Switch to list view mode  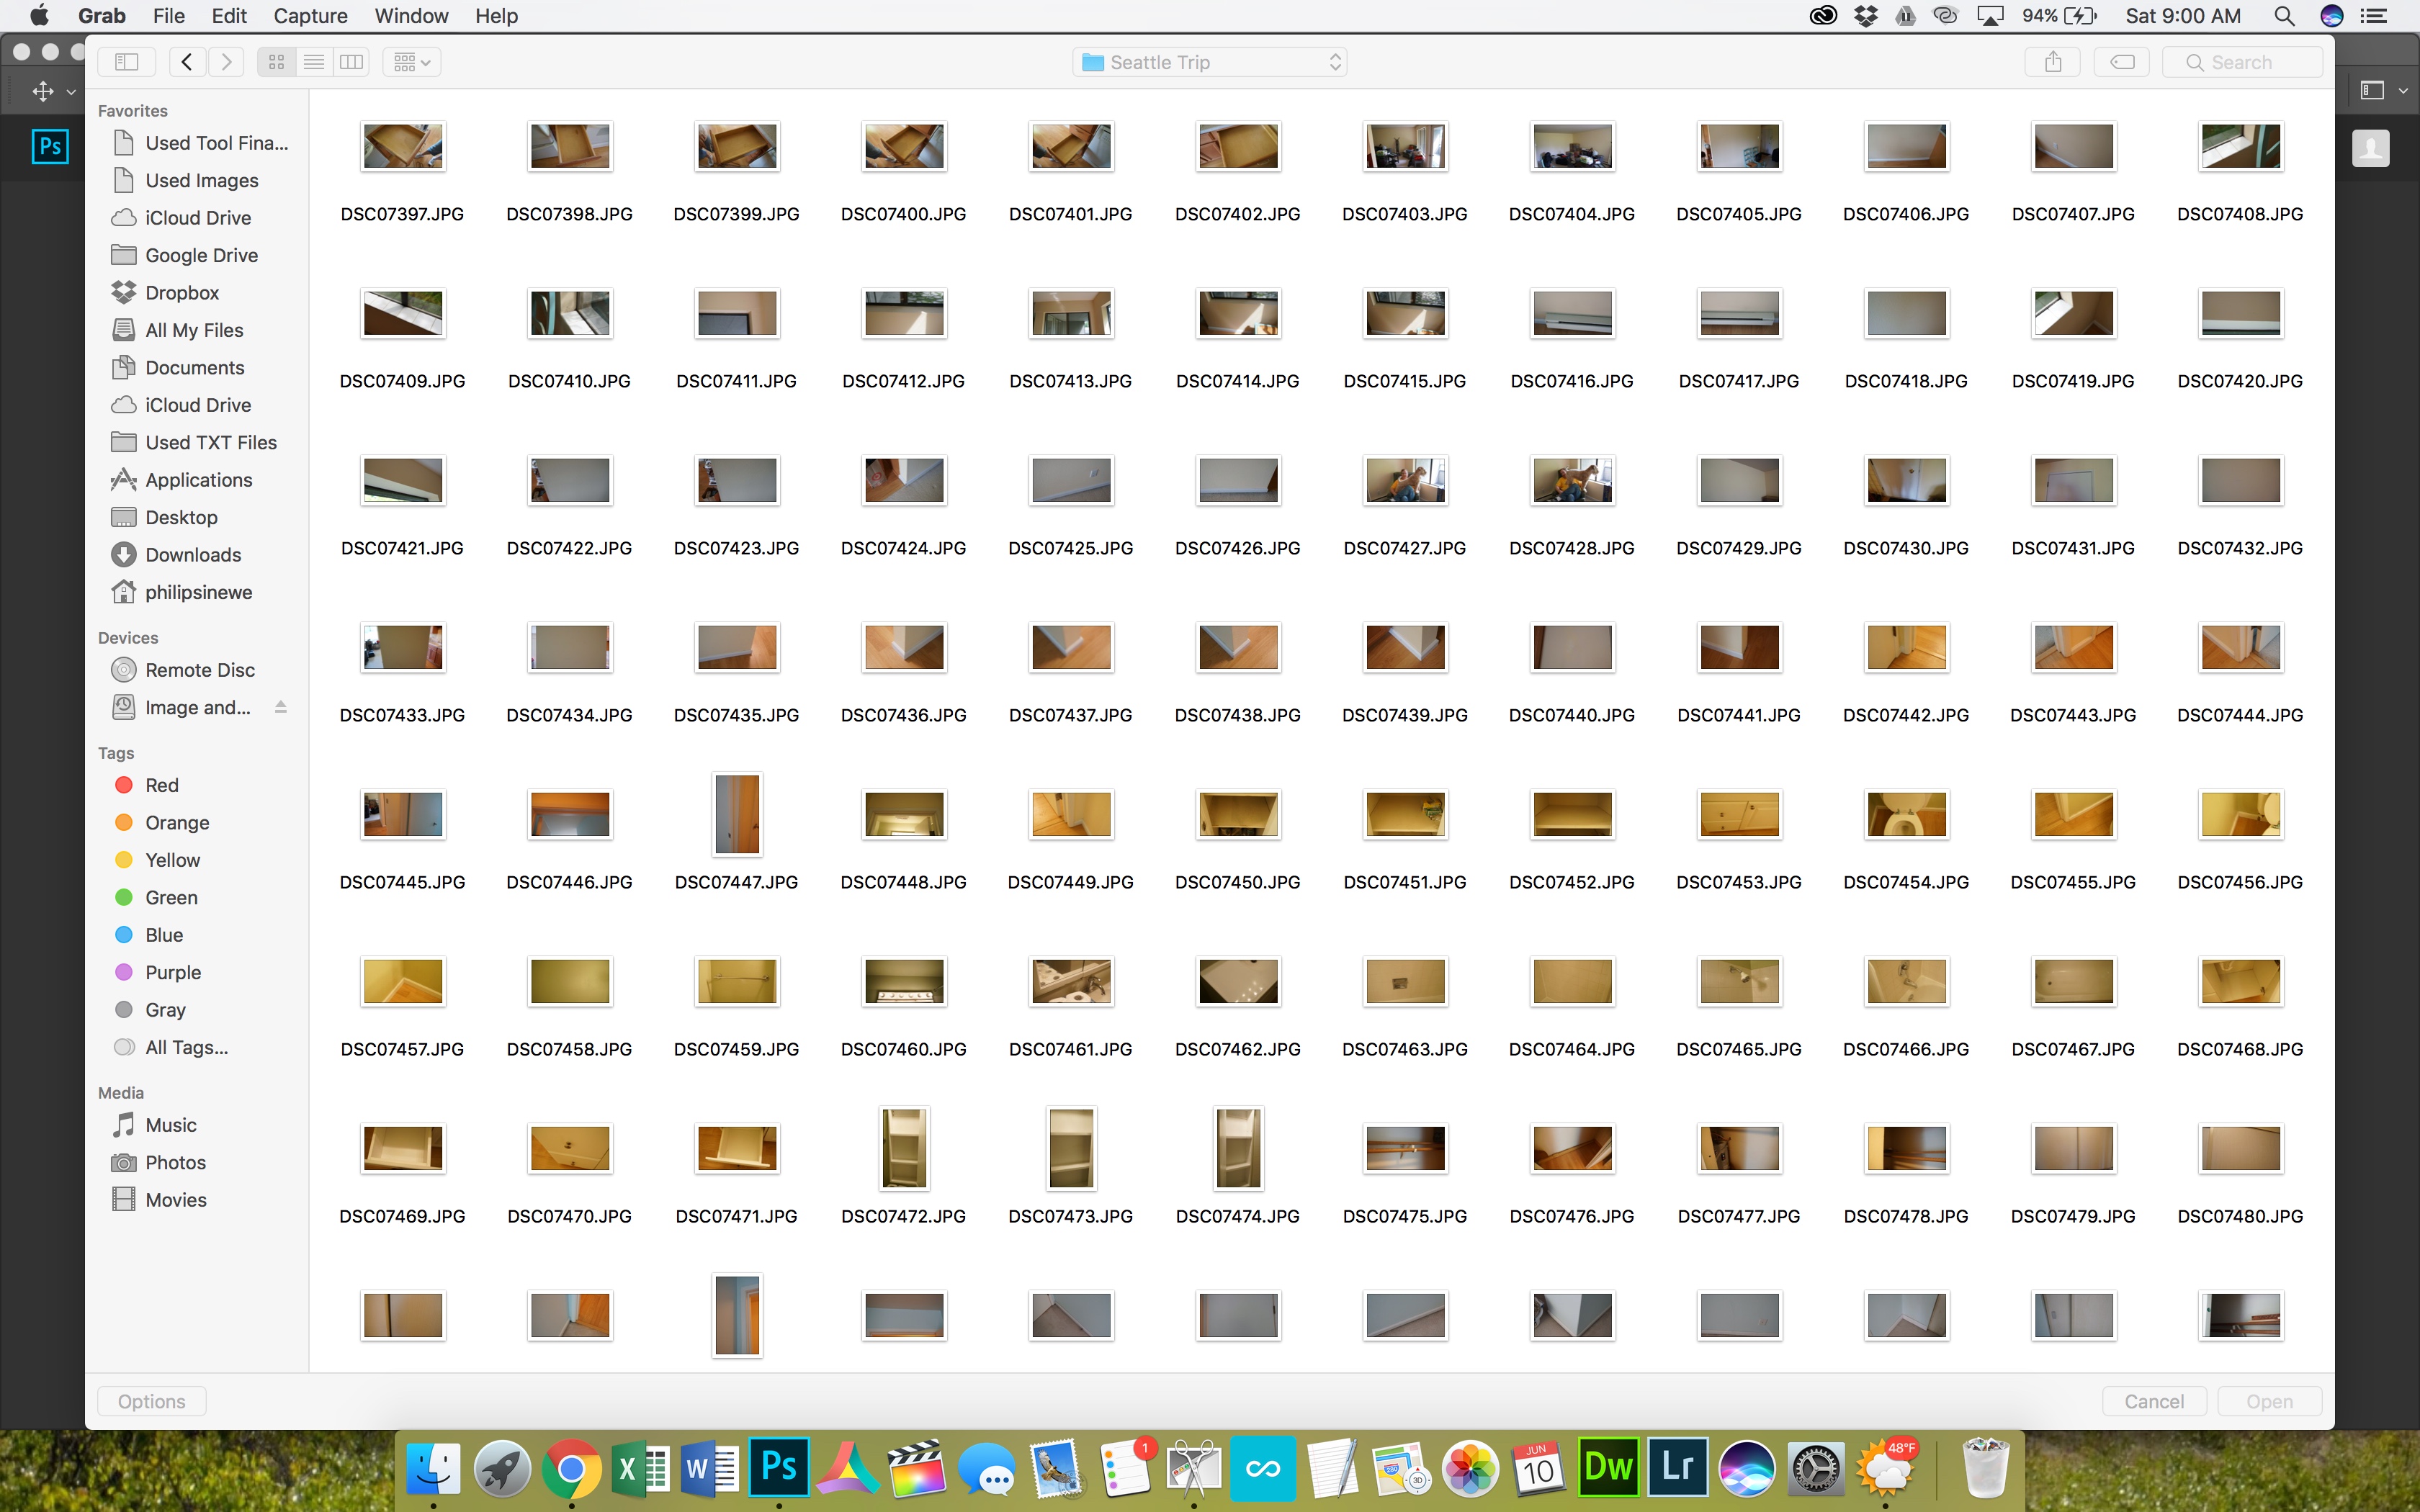(x=314, y=62)
